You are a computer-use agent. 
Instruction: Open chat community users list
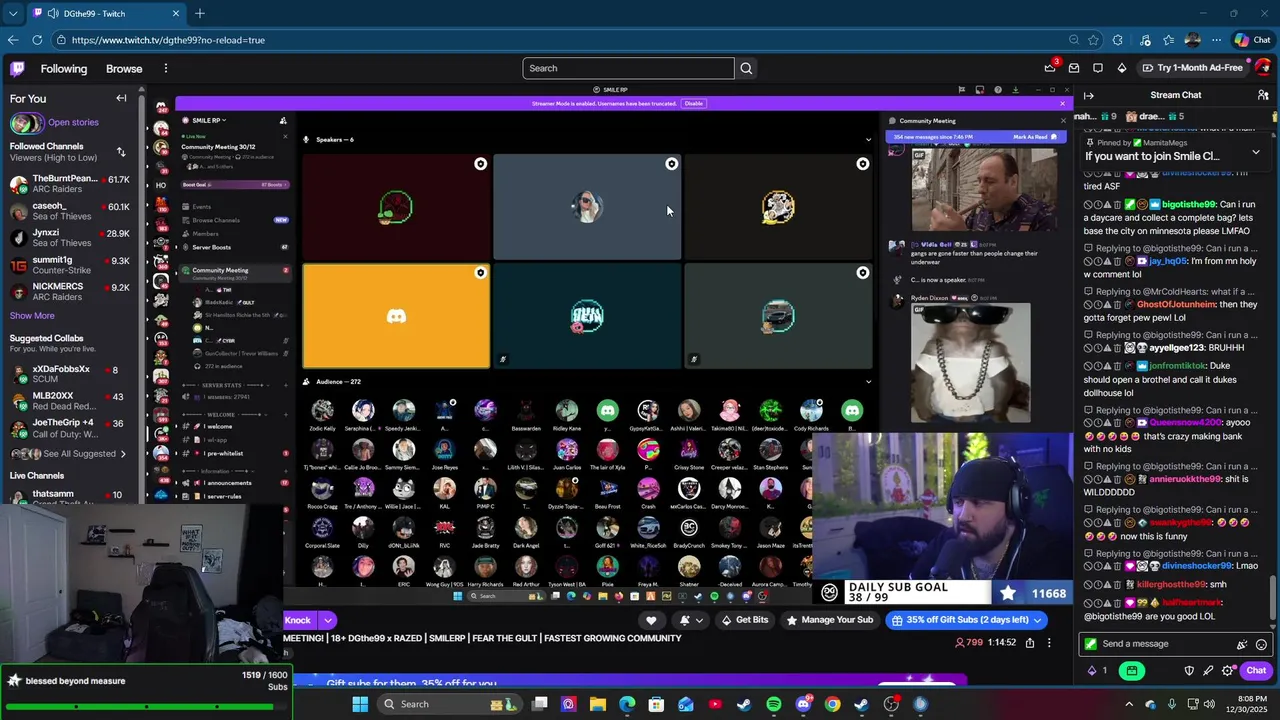pyautogui.click(x=1263, y=96)
